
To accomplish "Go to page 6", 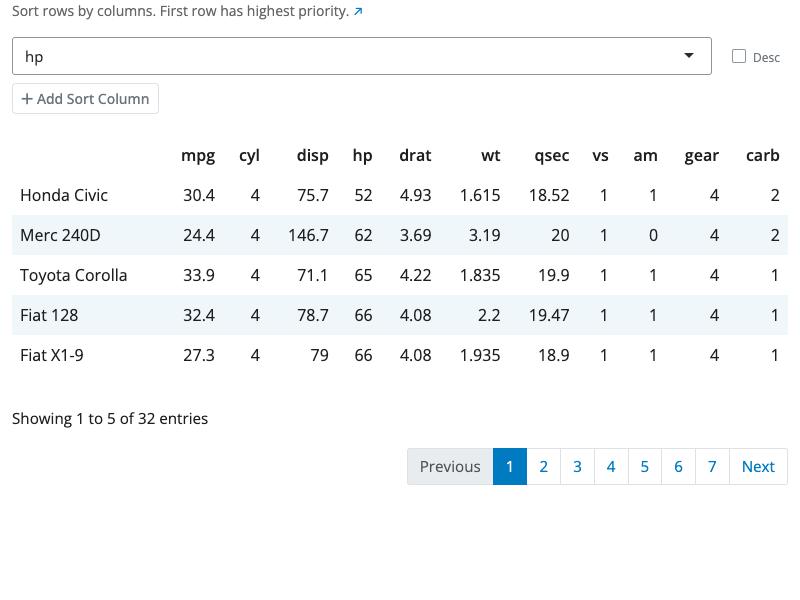I will point(678,467).
